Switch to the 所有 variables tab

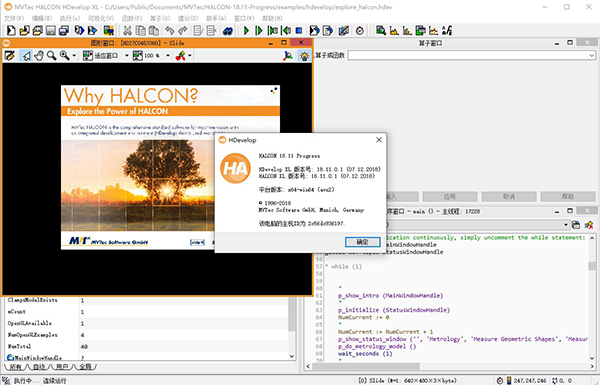point(16,367)
